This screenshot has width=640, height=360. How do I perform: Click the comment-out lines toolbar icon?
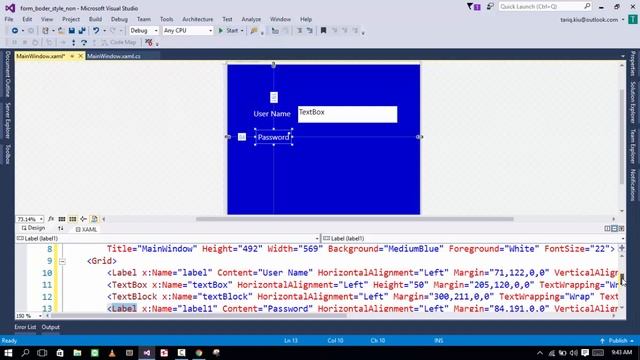click(300, 31)
